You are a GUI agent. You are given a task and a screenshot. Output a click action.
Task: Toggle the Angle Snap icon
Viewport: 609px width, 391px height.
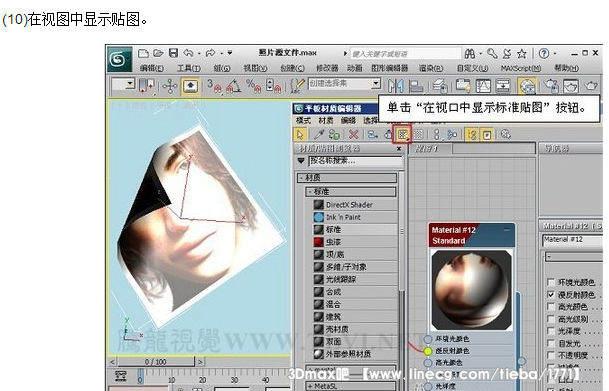point(234,86)
